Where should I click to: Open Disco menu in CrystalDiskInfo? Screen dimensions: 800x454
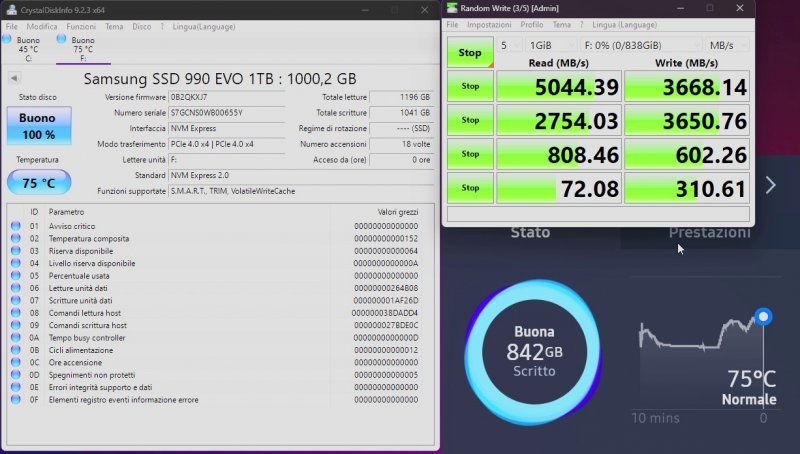point(141,27)
